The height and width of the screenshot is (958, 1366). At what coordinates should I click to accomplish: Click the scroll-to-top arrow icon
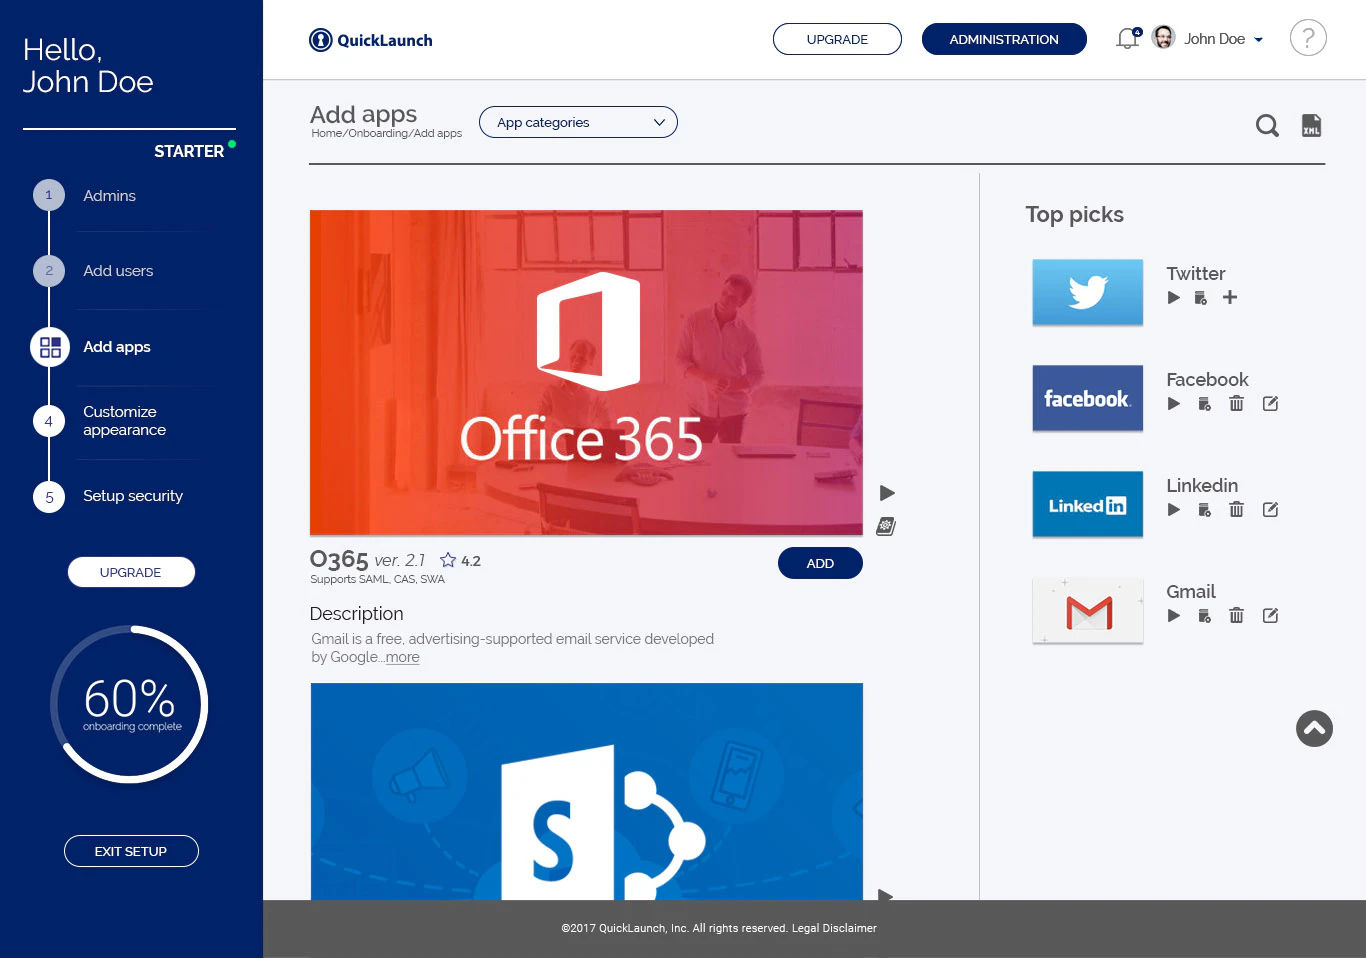coord(1314,729)
